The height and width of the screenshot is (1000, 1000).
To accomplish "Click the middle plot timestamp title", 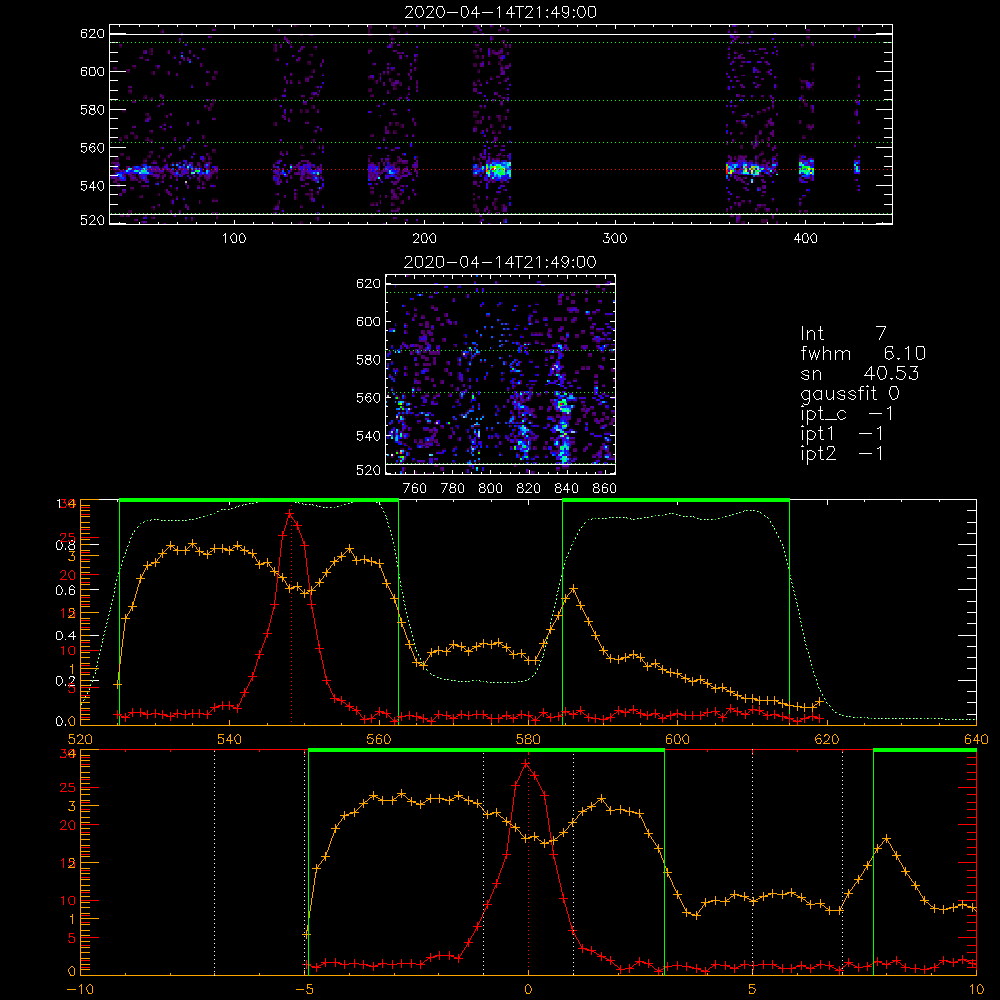I will click(501, 262).
